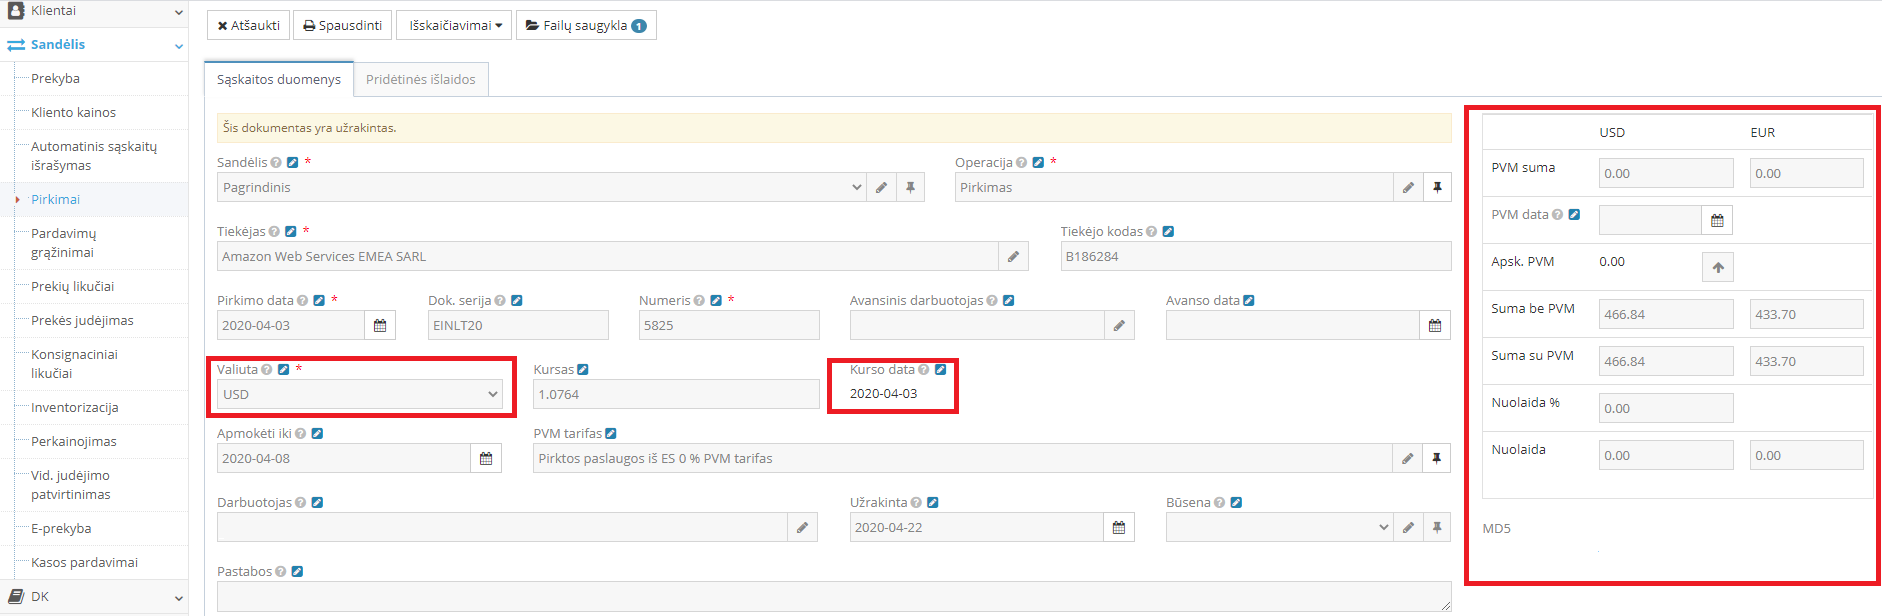This screenshot has width=1882, height=616.
Task: Open the calendar for Pirkimo data
Action: (380, 326)
